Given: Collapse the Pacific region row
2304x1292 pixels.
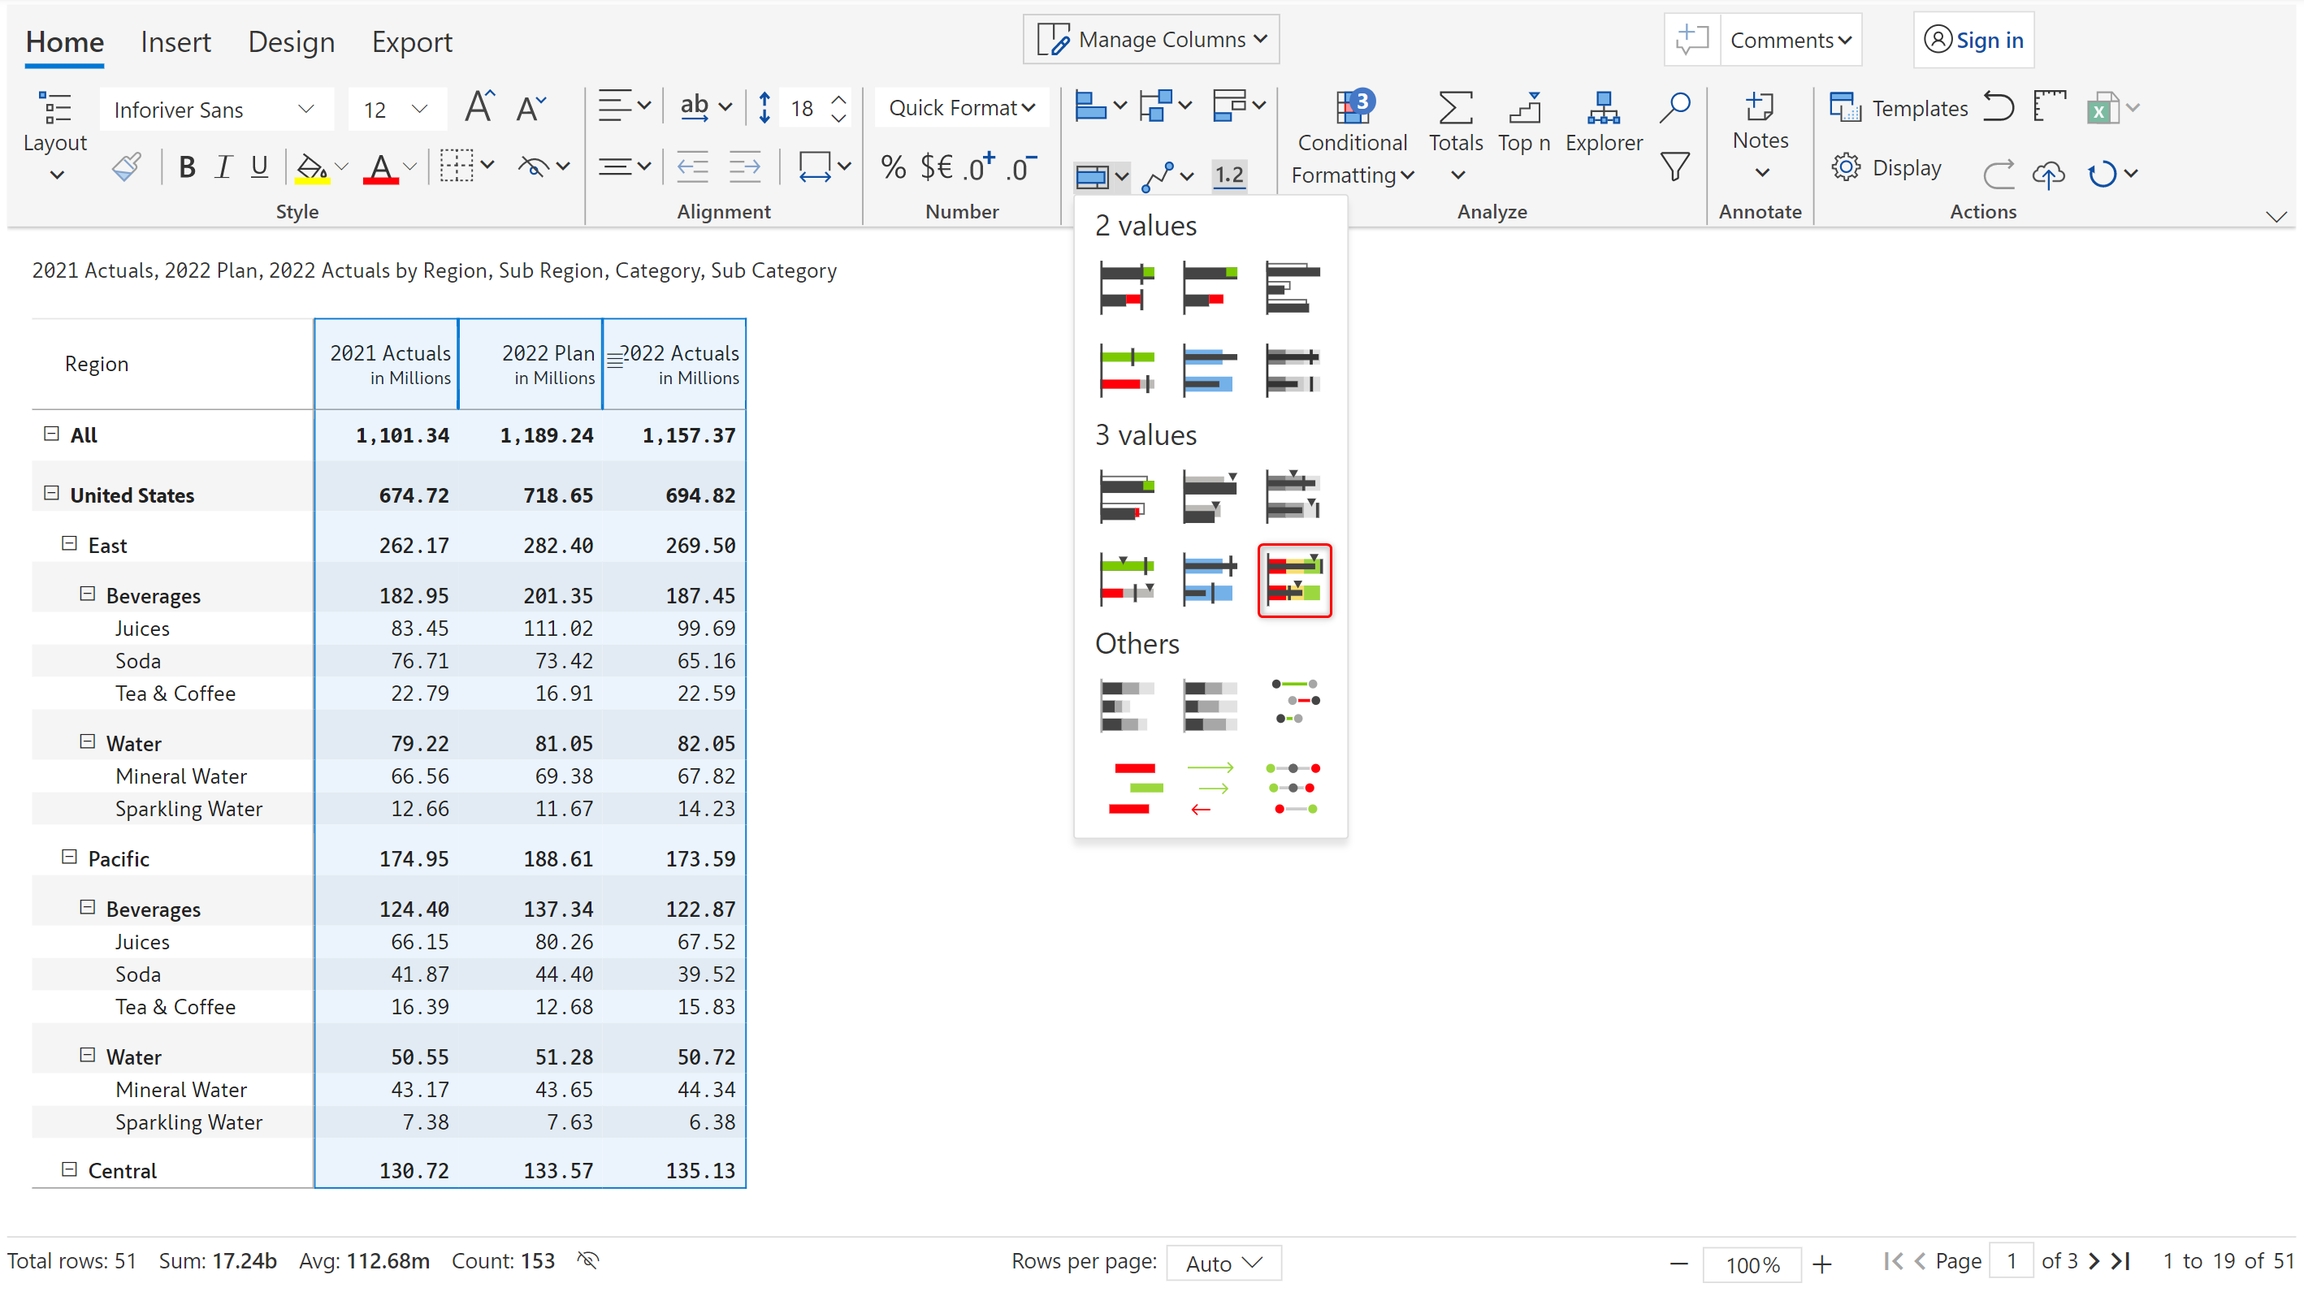Looking at the screenshot, I should click(x=69, y=857).
